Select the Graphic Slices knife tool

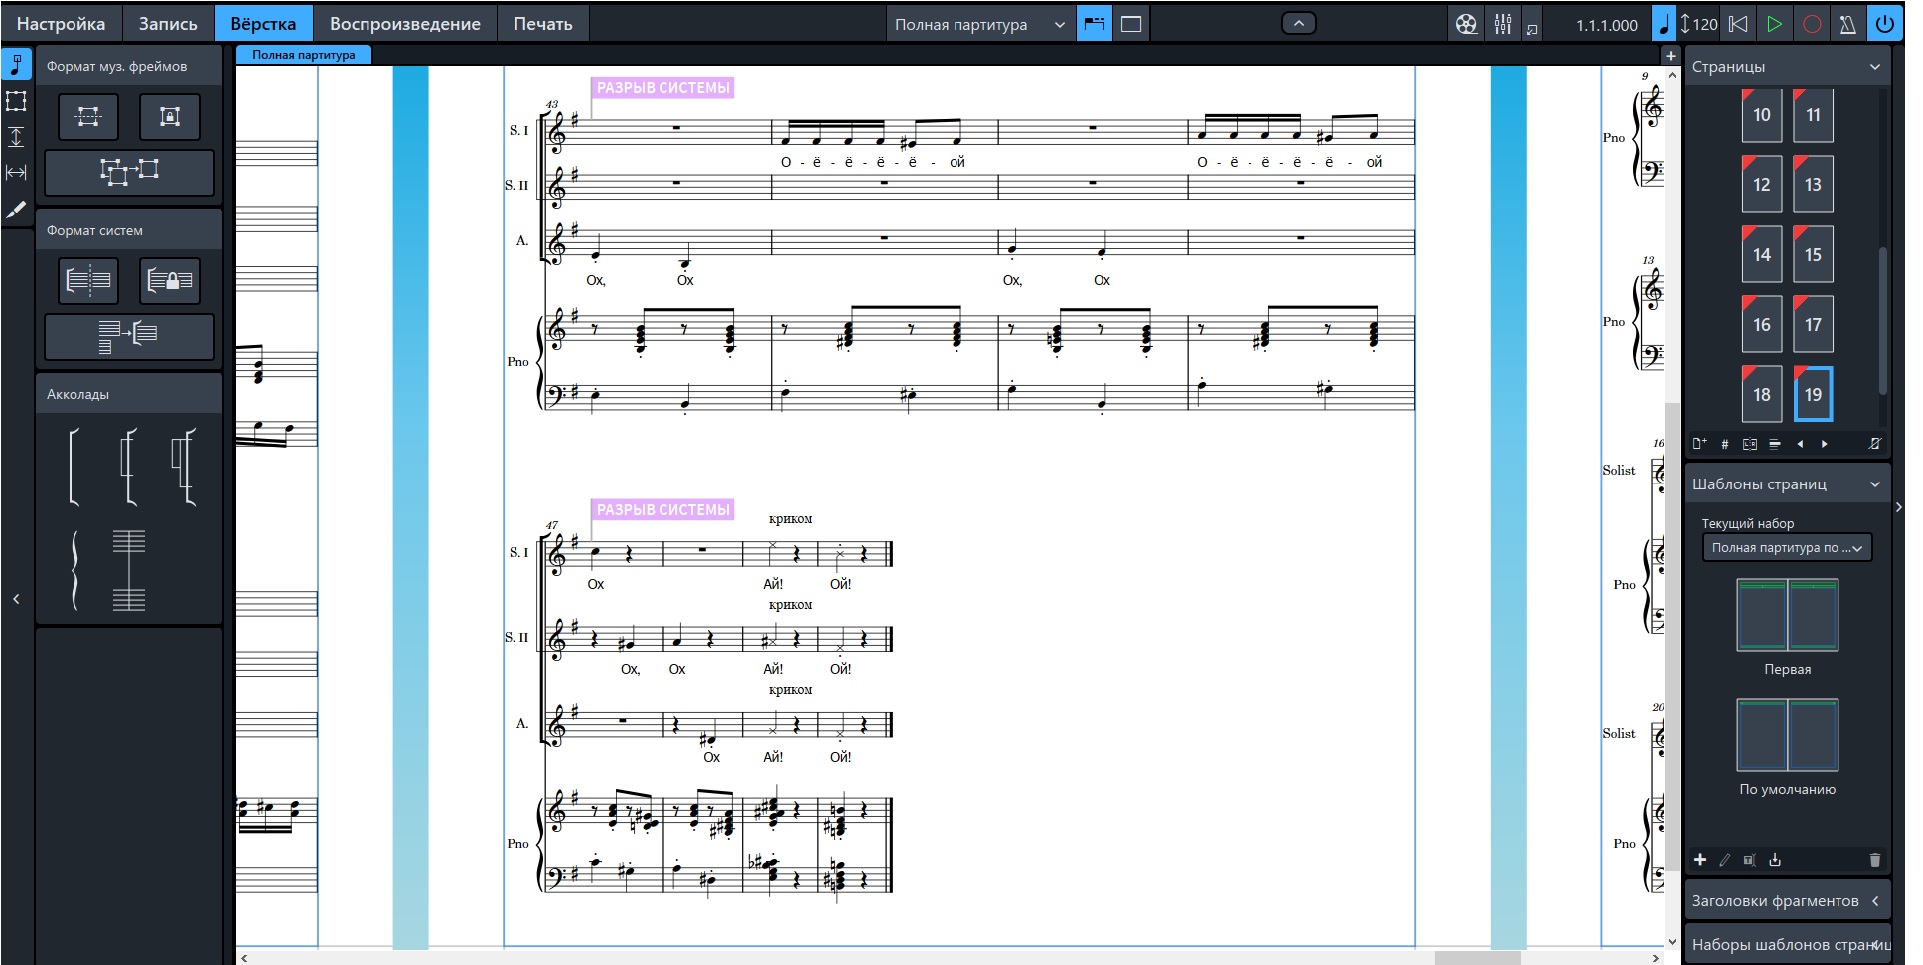point(16,209)
